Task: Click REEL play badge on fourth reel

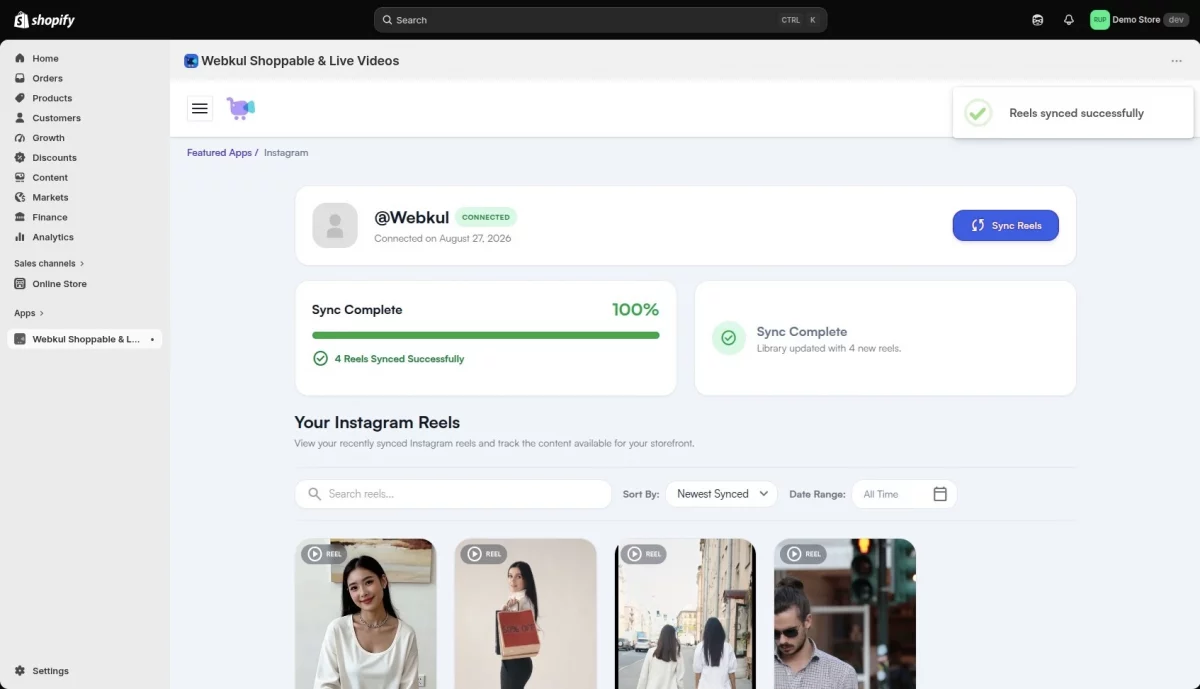Action: [803, 554]
